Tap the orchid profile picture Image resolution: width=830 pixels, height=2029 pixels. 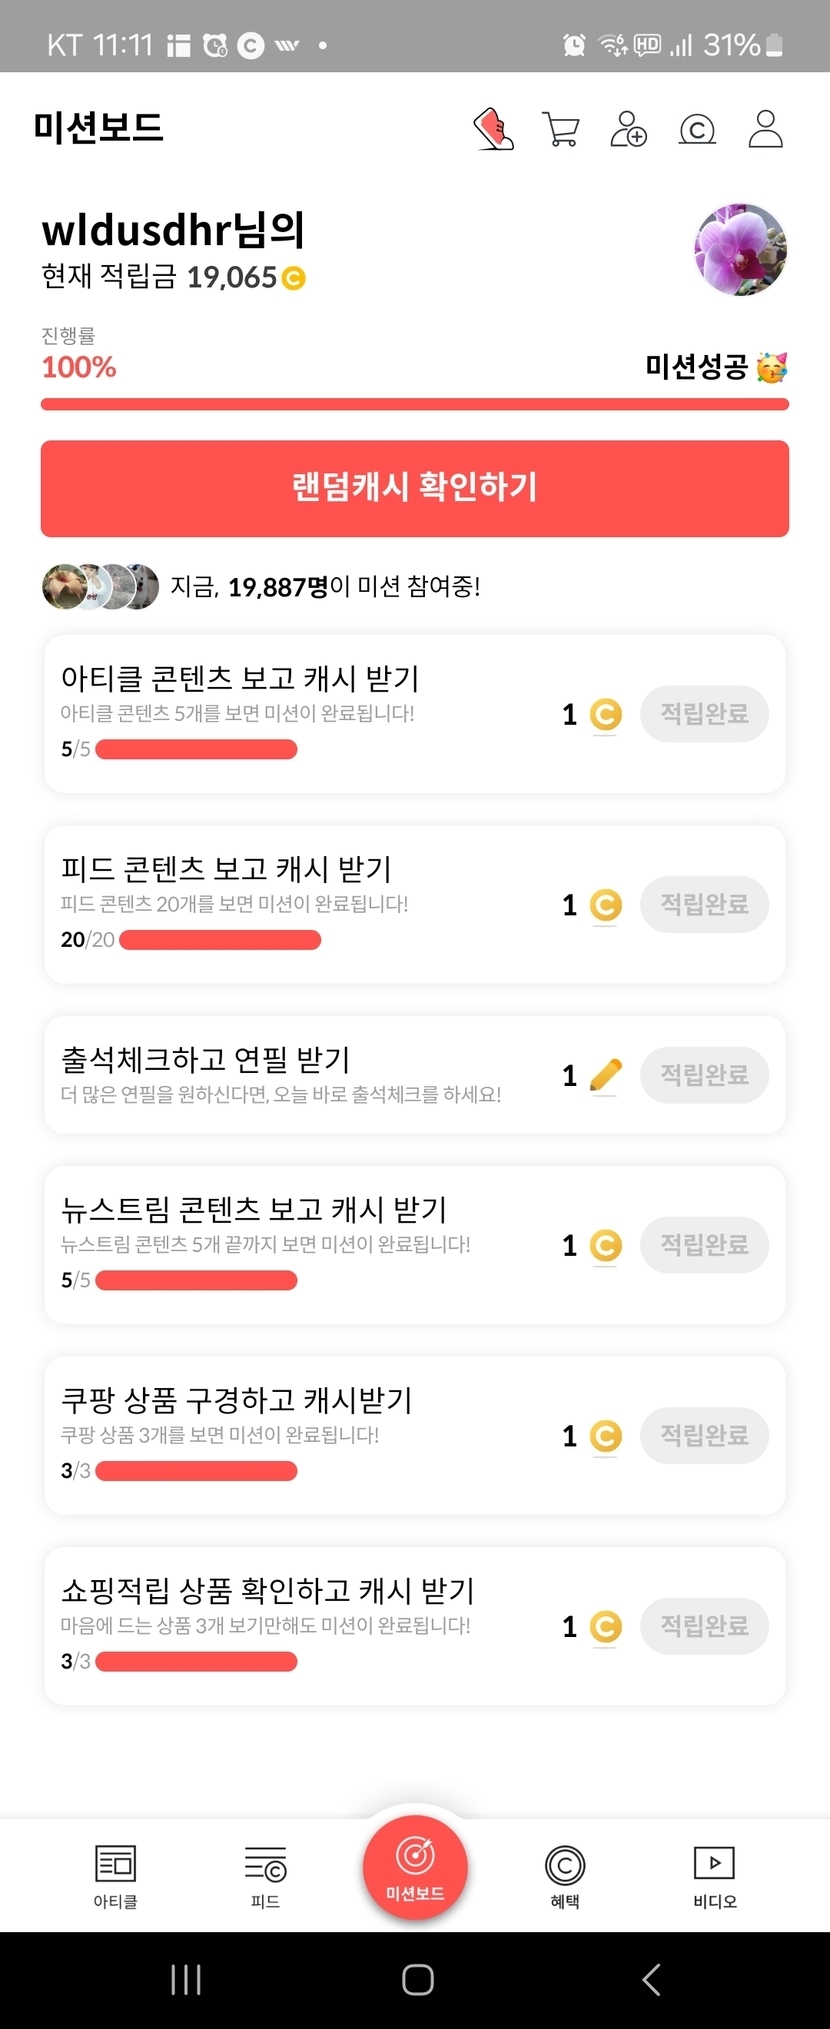click(x=740, y=250)
